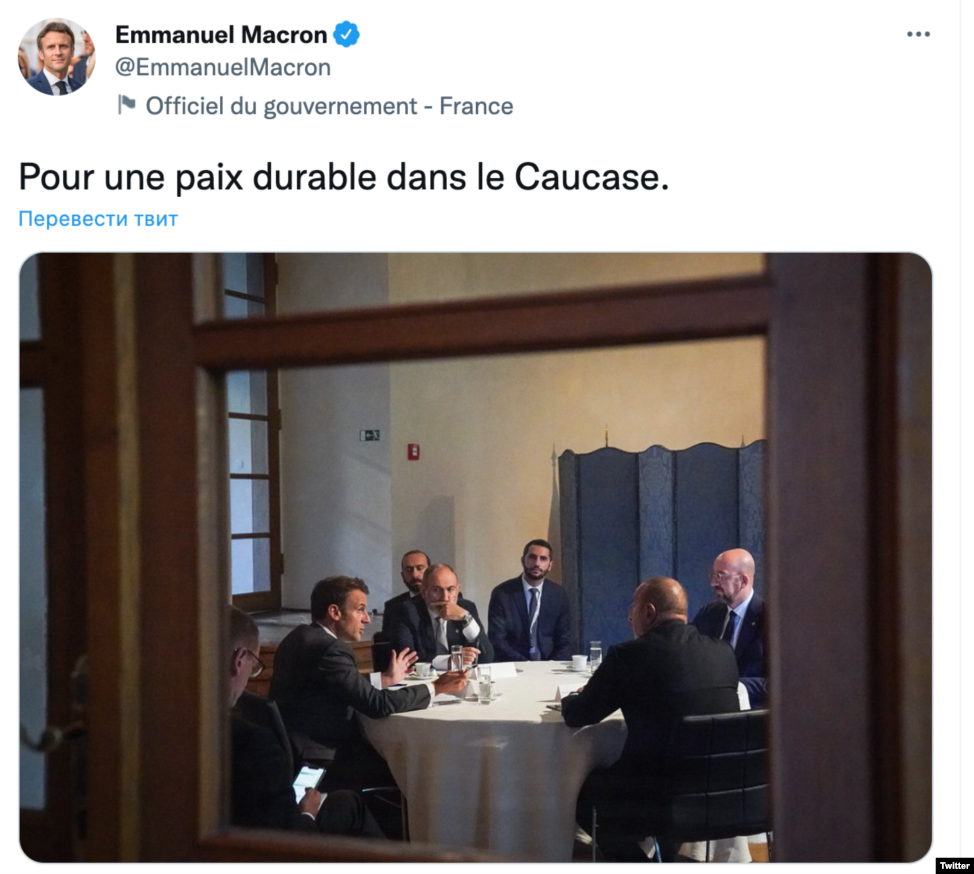974x874 pixels.
Task: Click the blue verified checkmark badge
Action: coord(347,34)
